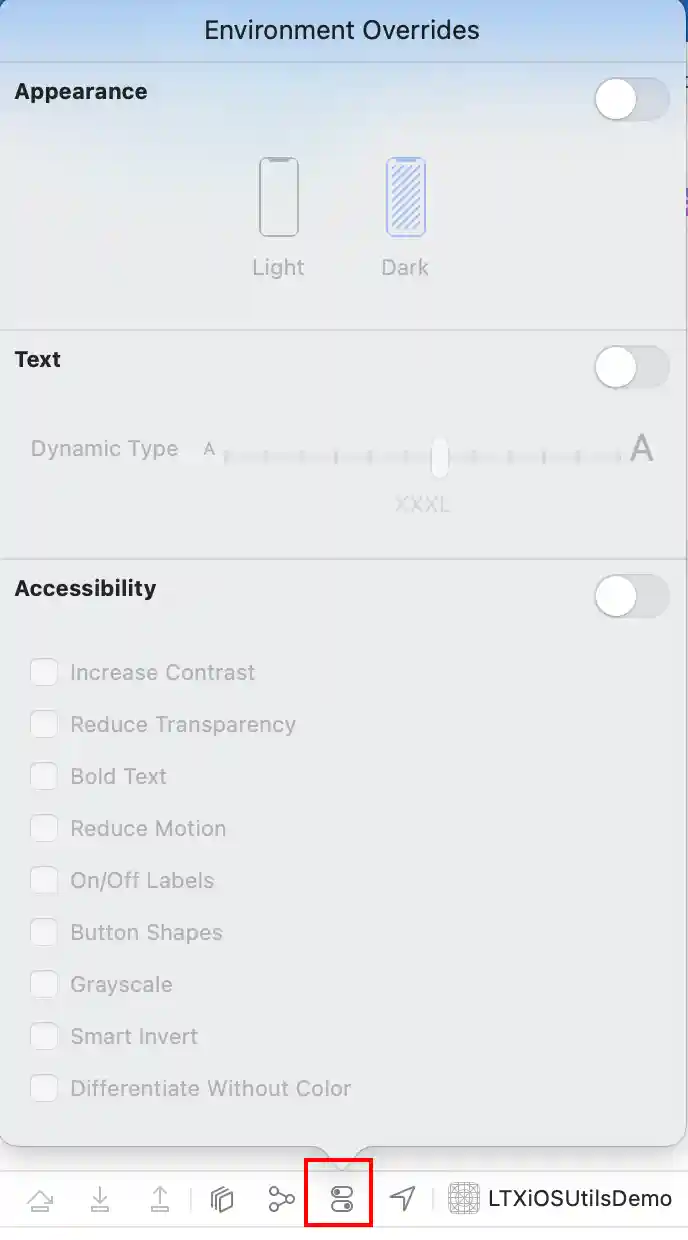Click the LTXiOSUtilsDemo process item

[562, 1198]
